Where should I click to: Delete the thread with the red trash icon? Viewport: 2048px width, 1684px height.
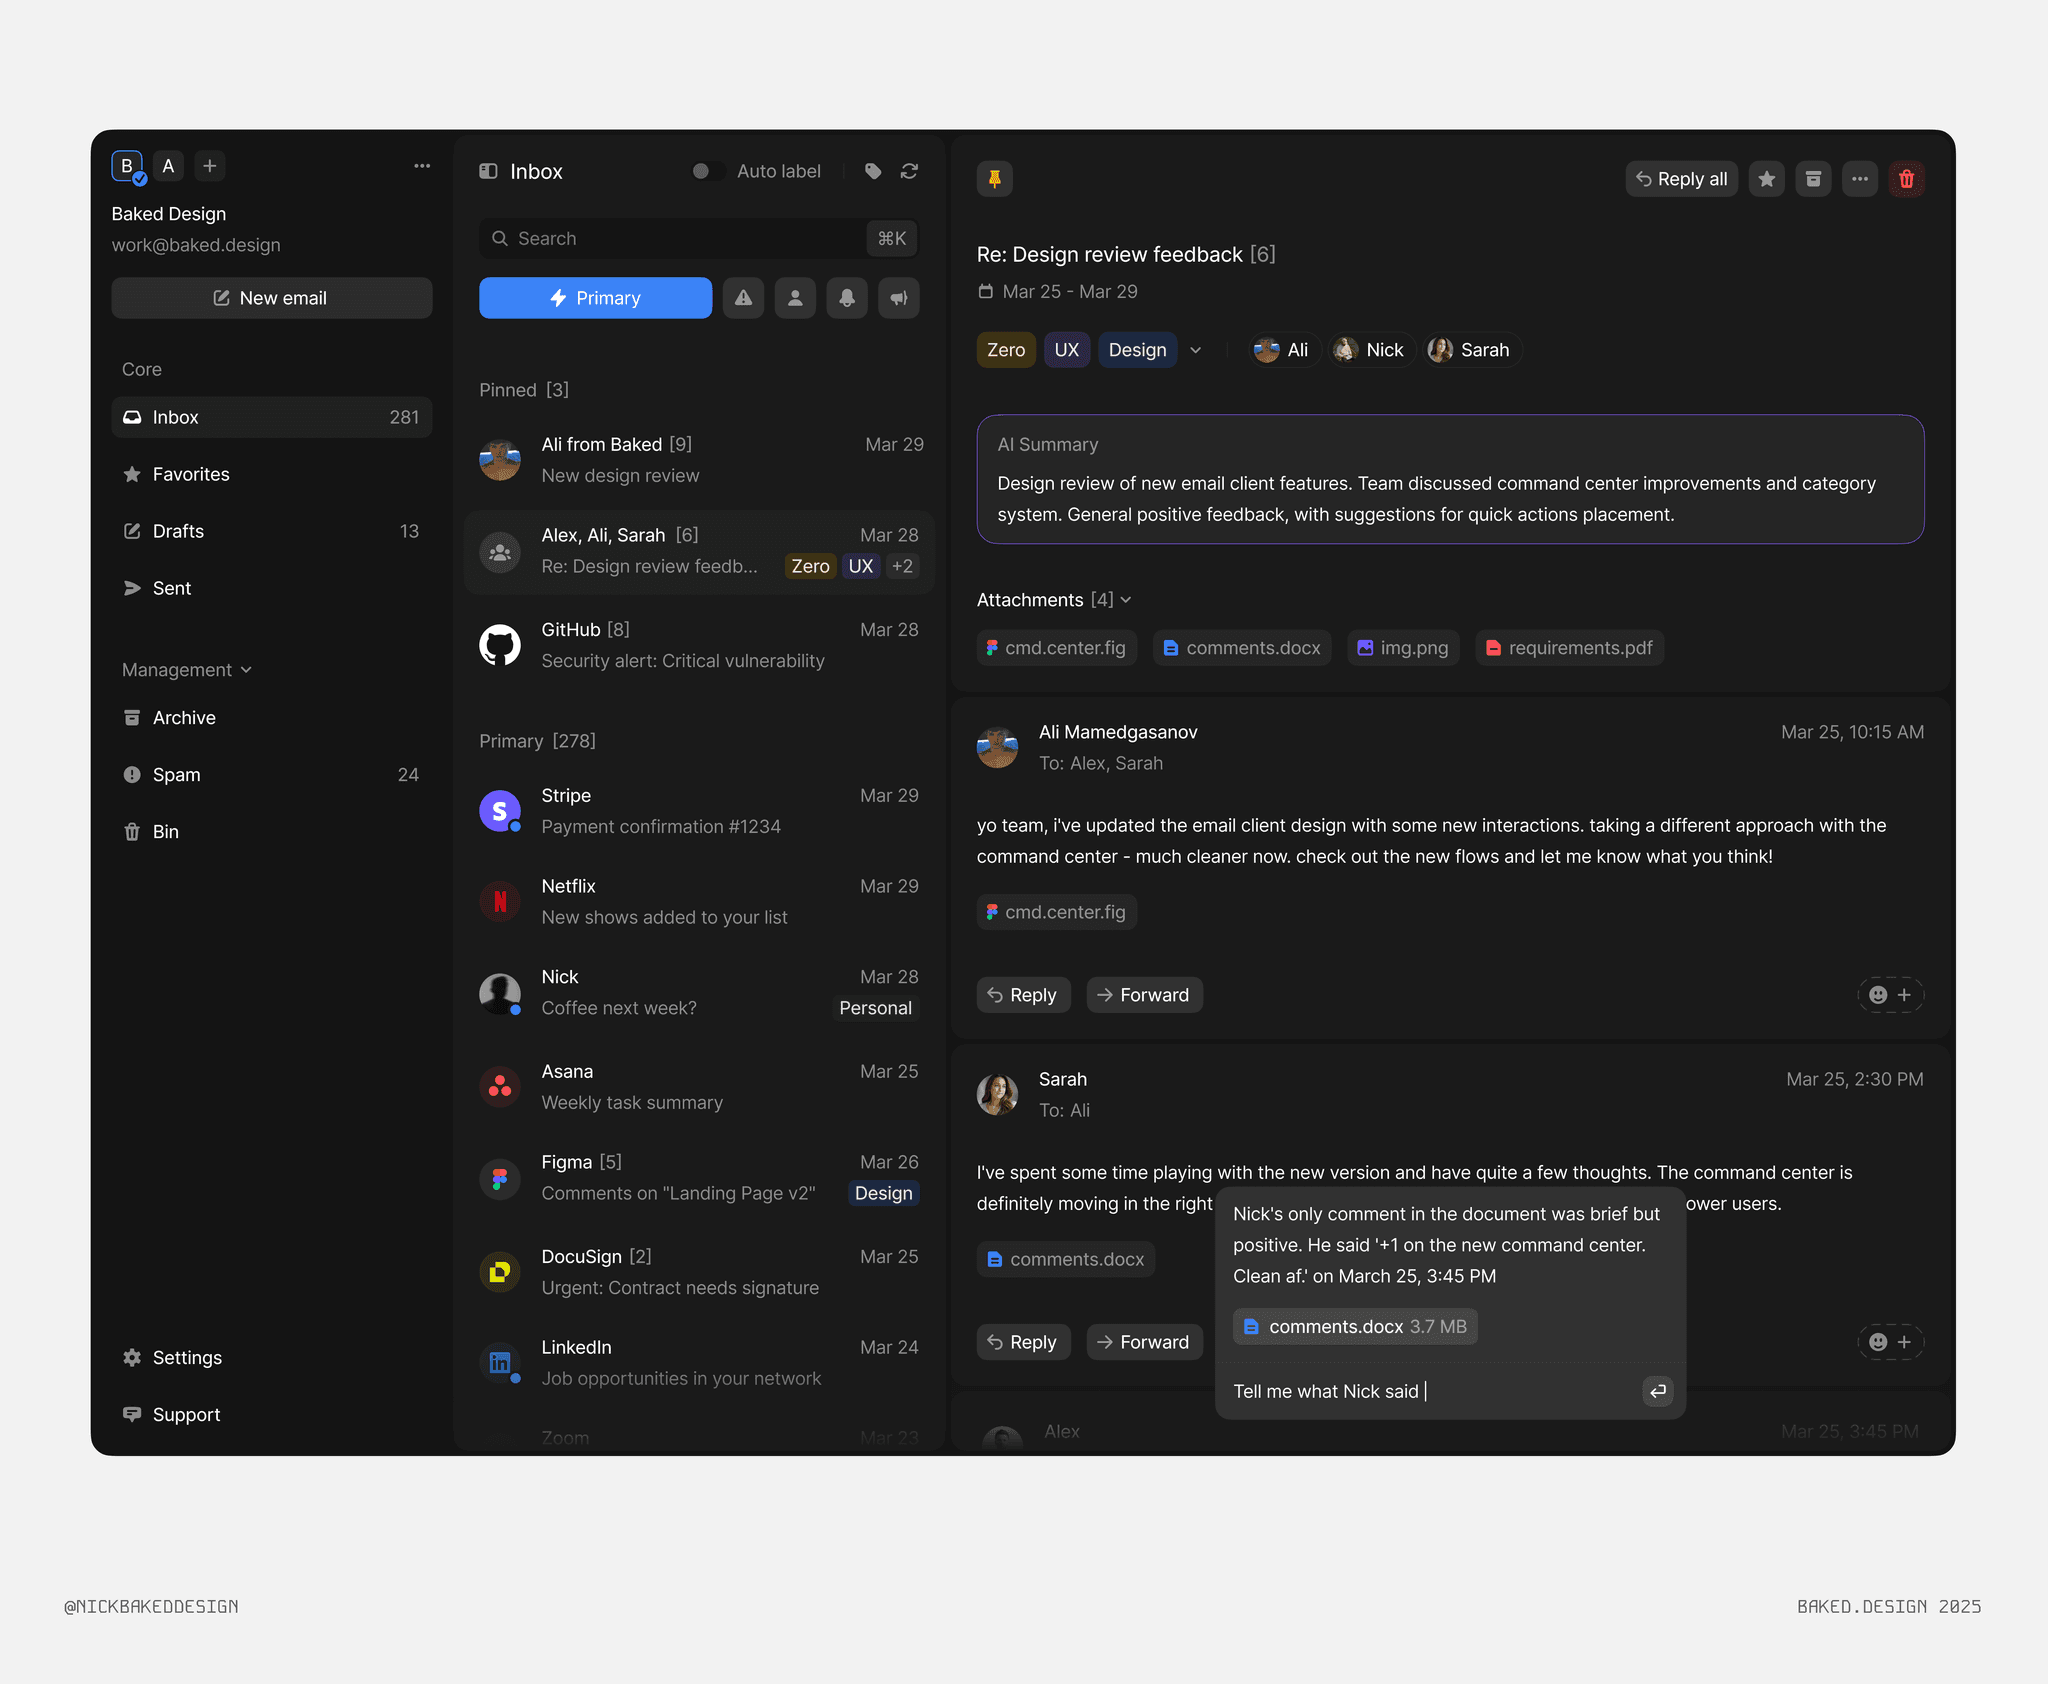(1906, 179)
